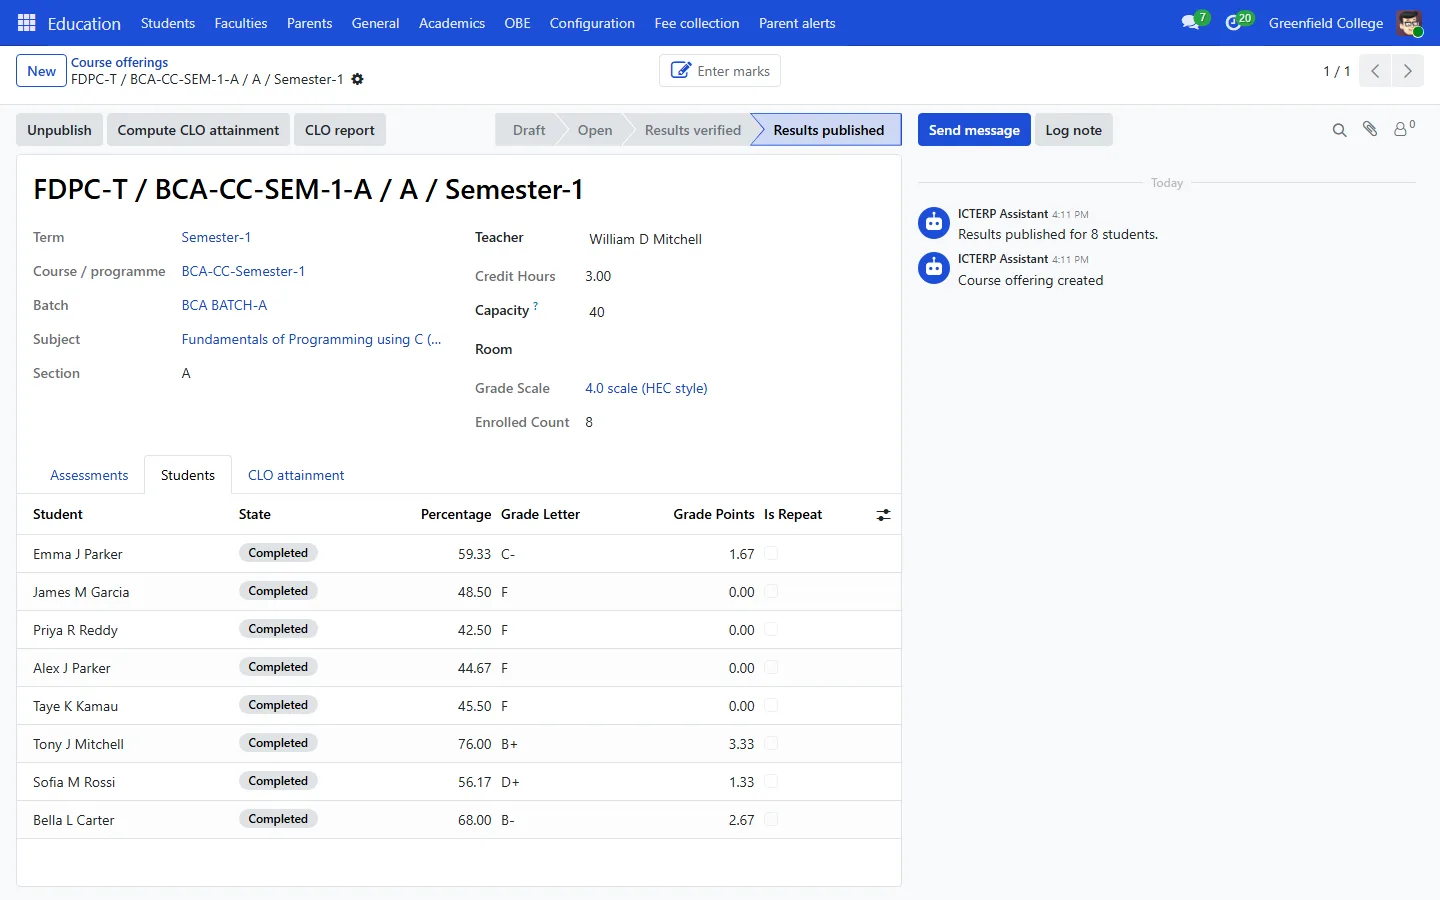
Task: Click the Capacity field value 40
Action: 596,312
